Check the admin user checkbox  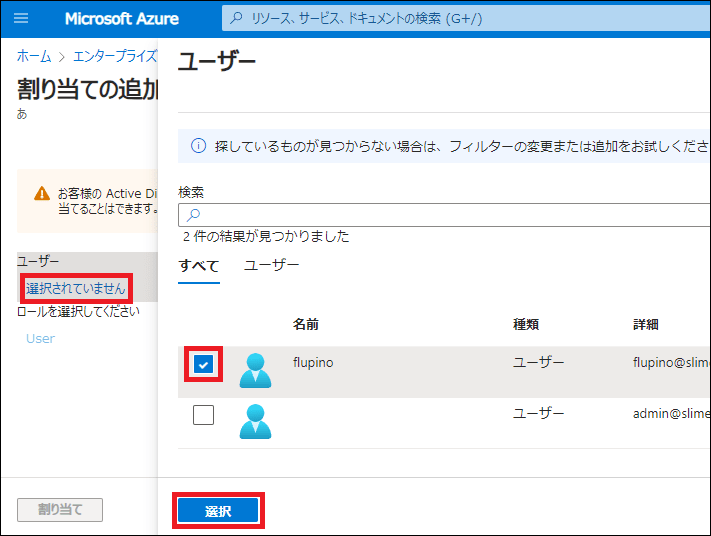point(203,415)
